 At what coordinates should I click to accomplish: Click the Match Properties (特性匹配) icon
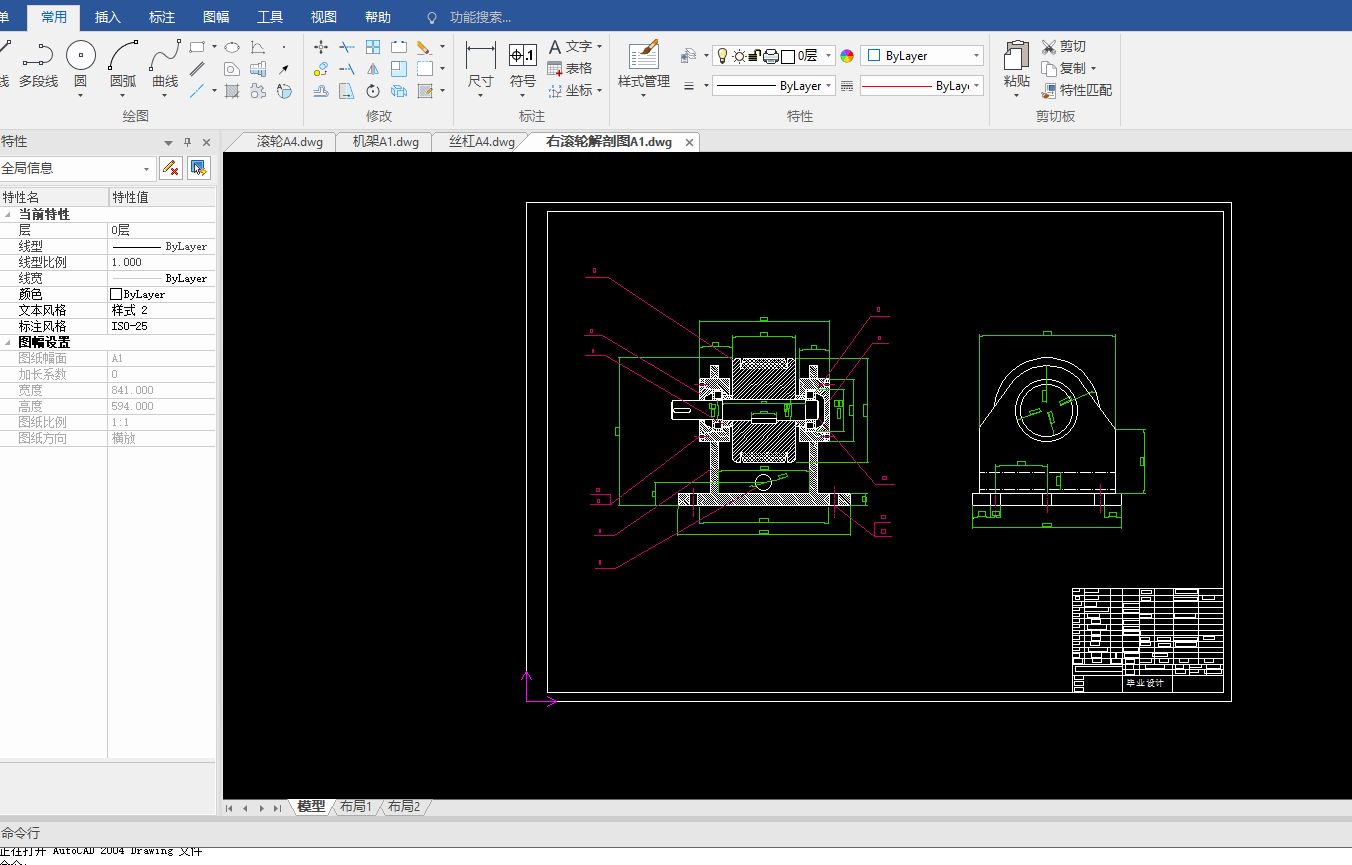click(1049, 90)
